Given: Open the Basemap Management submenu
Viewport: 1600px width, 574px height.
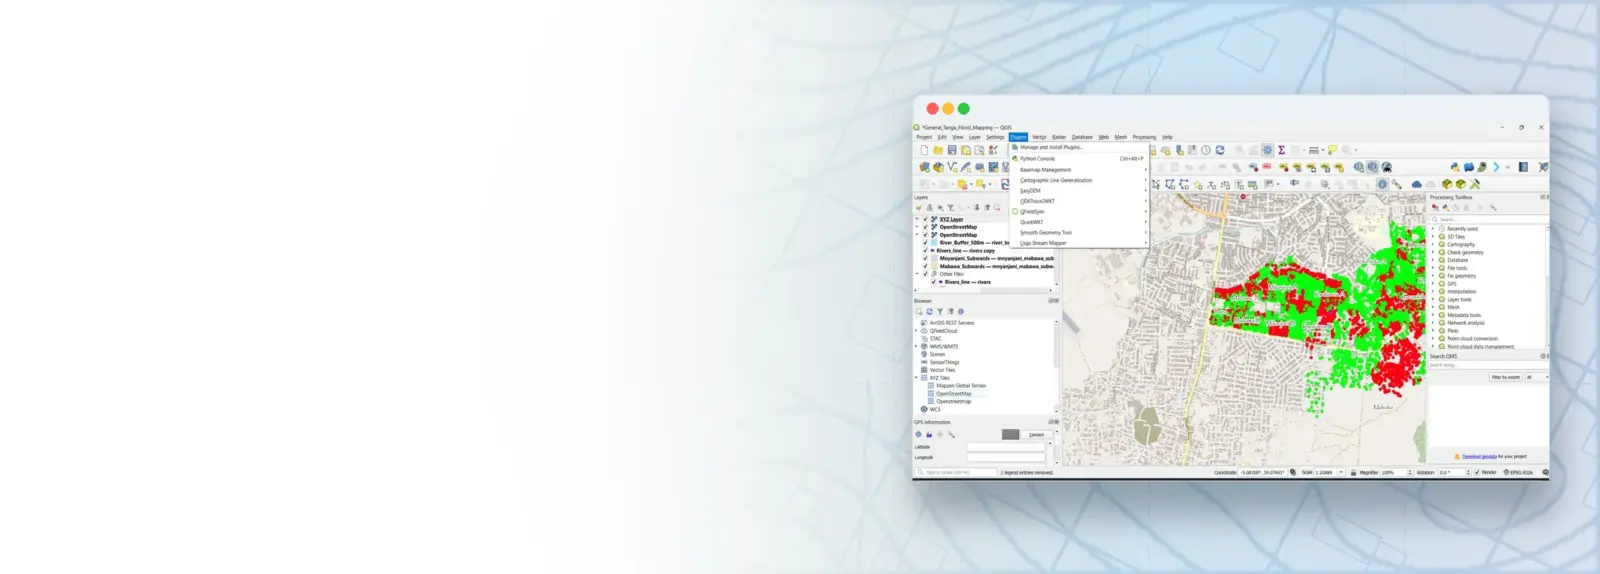Looking at the screenshot, I should (1079, 170).
